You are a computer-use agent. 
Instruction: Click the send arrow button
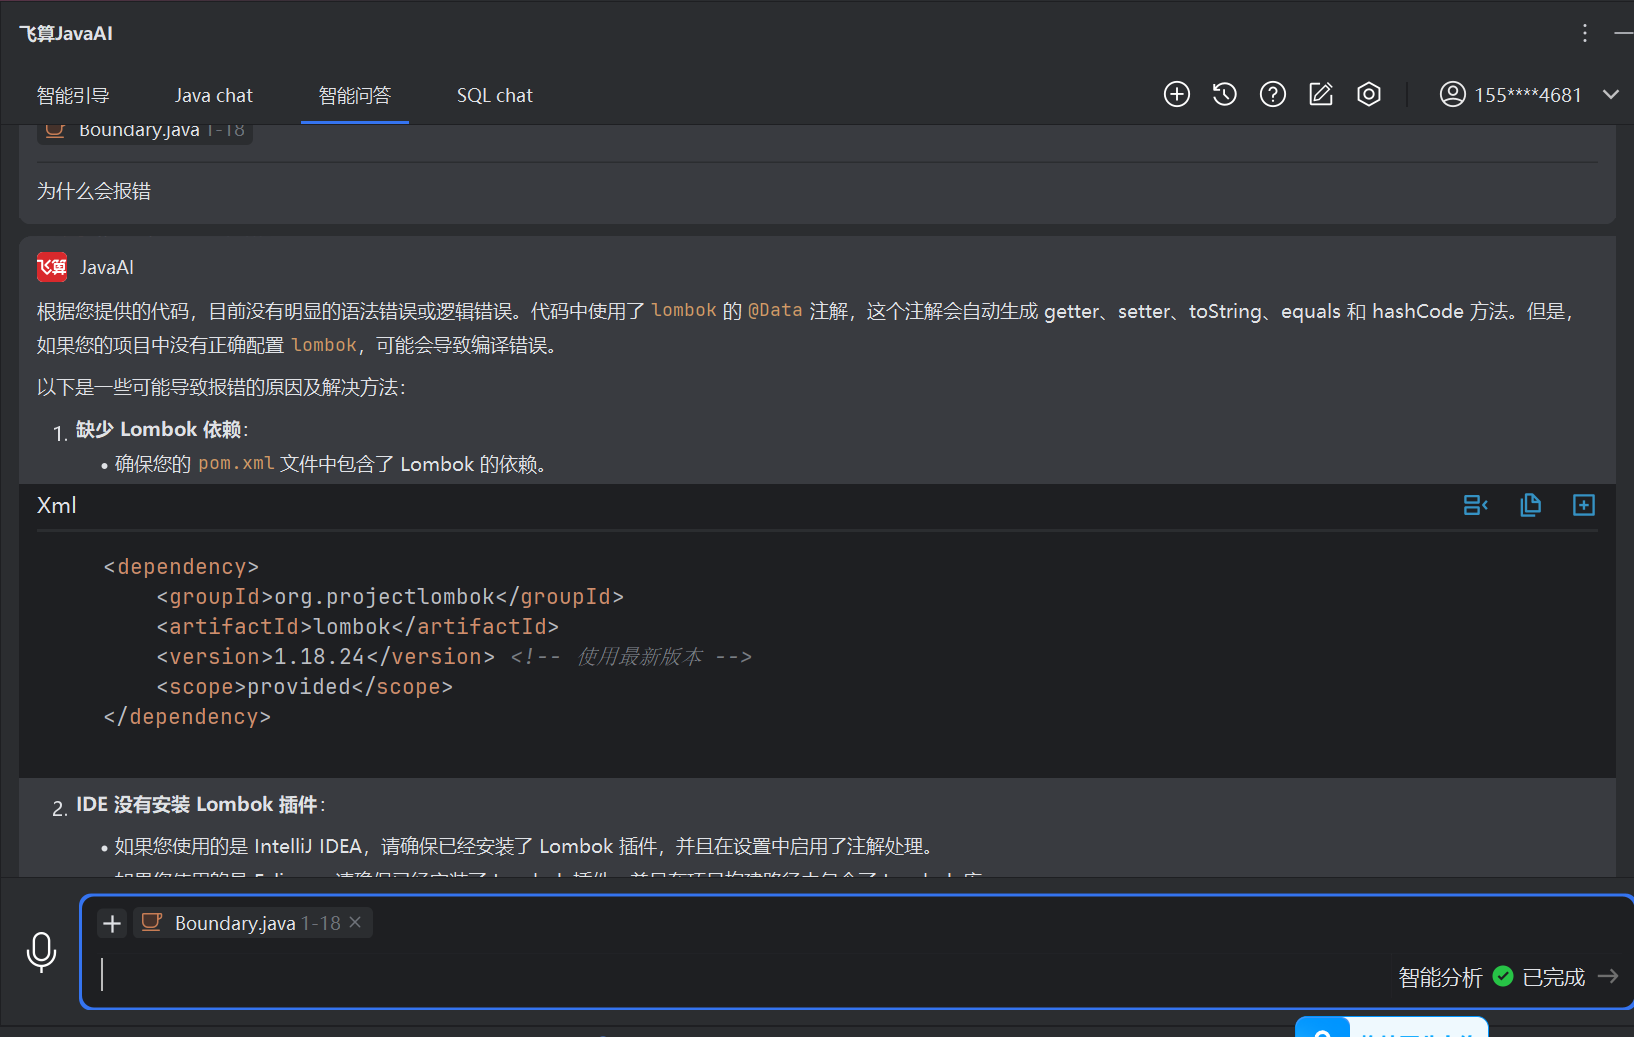1608,976
